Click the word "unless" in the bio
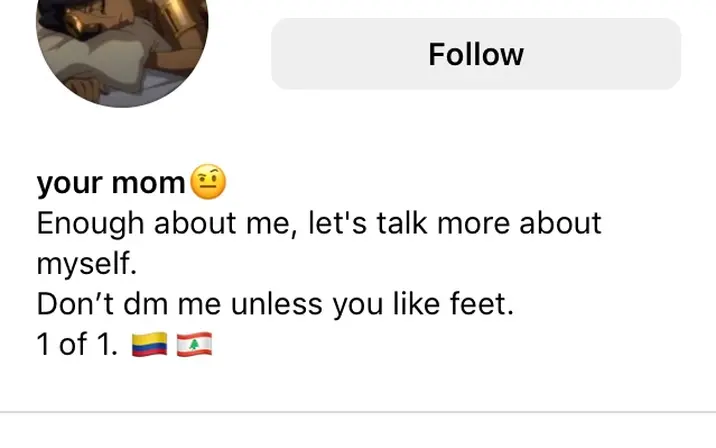The width and height of the screenshot is (716, 448). click(276, 304)
